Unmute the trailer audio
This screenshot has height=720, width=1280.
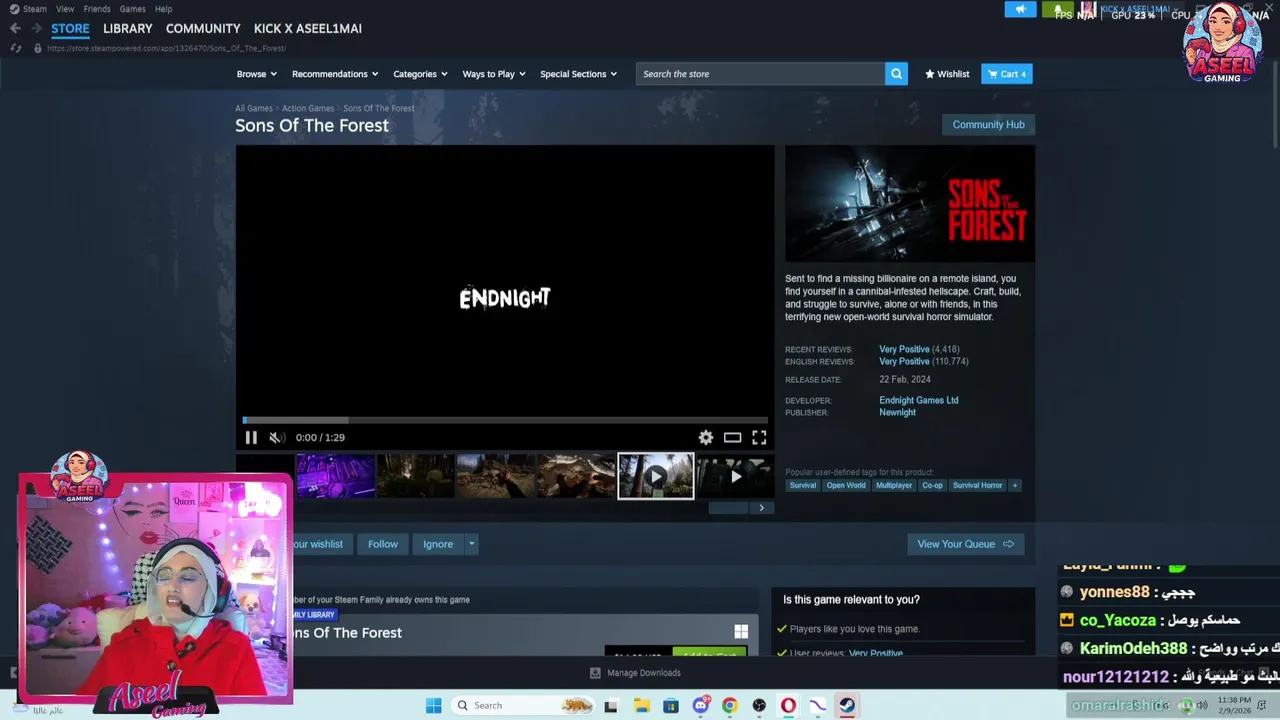pyautogui.click(x=276, y=437)
